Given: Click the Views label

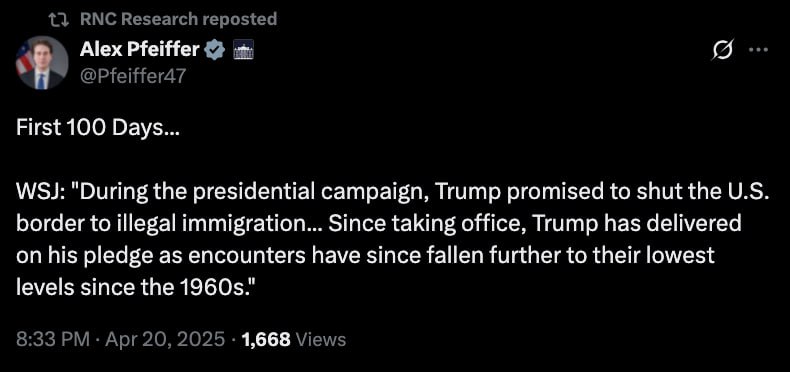Looking at the screenshot, I should tap(320, 340).
